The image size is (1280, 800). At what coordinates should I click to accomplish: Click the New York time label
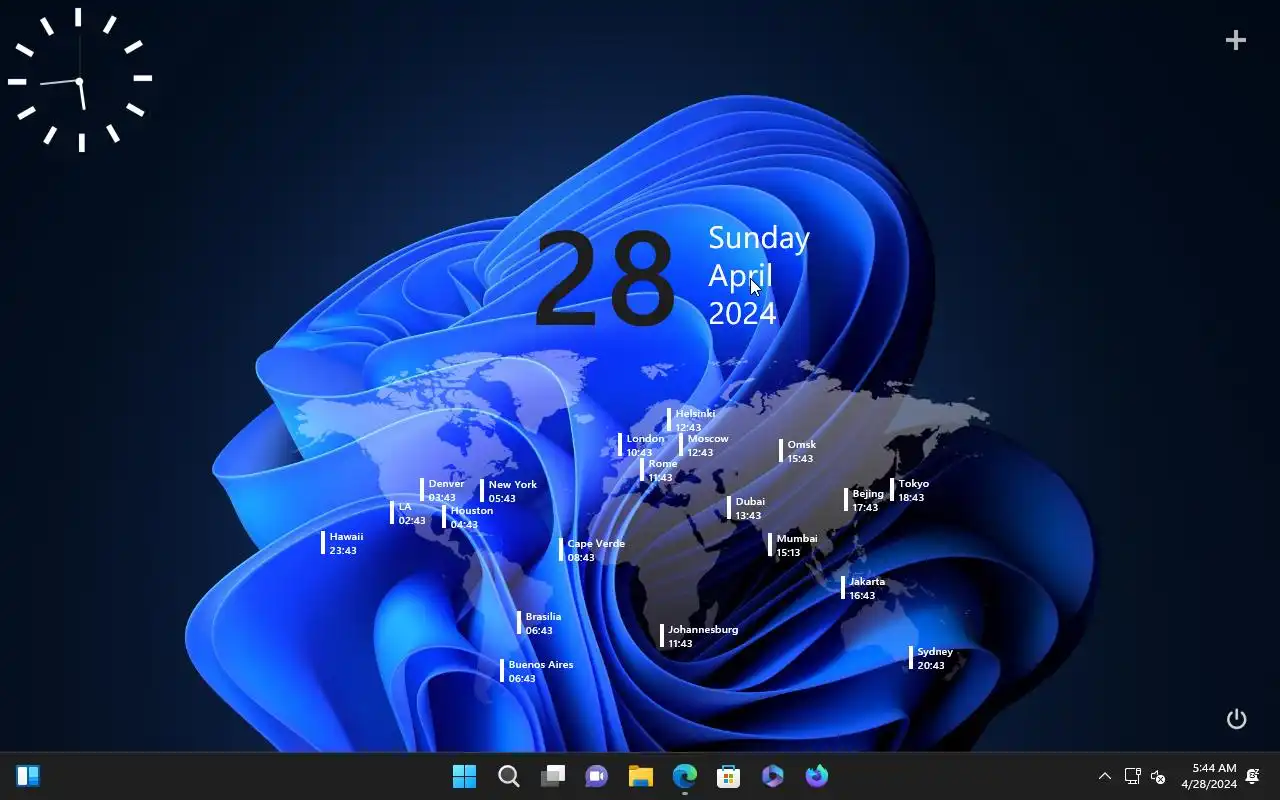point(509,491)
